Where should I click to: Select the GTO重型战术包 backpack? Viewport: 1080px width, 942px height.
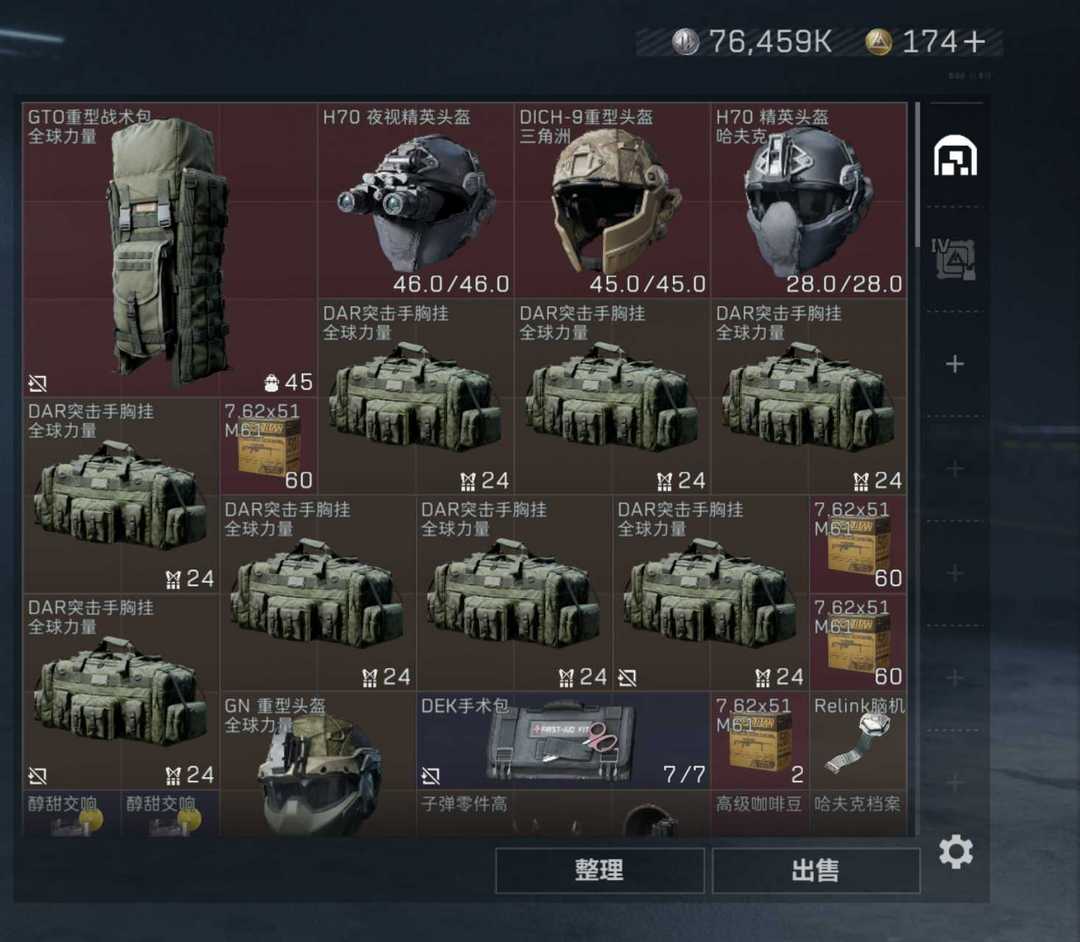coord(169,249)
